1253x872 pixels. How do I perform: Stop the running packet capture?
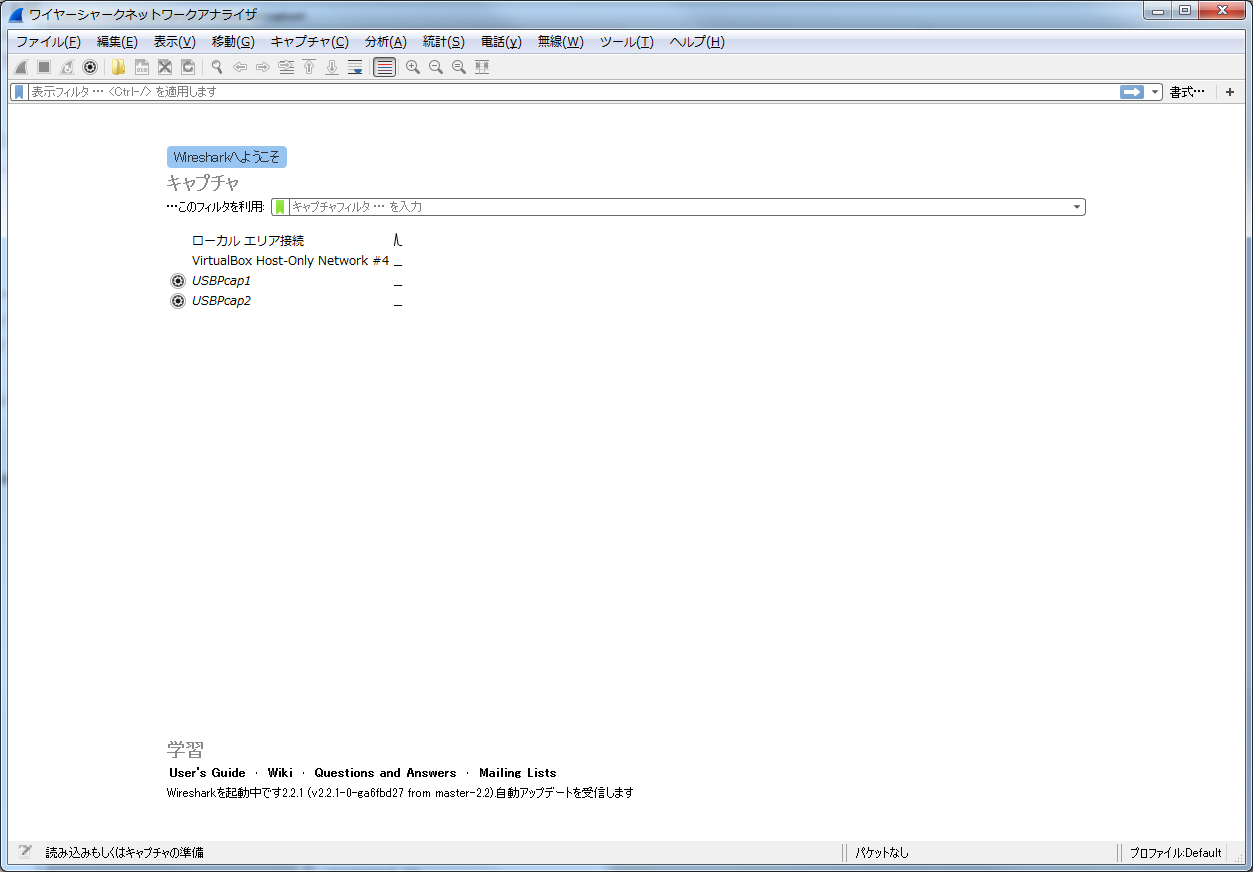coord(44,67)
